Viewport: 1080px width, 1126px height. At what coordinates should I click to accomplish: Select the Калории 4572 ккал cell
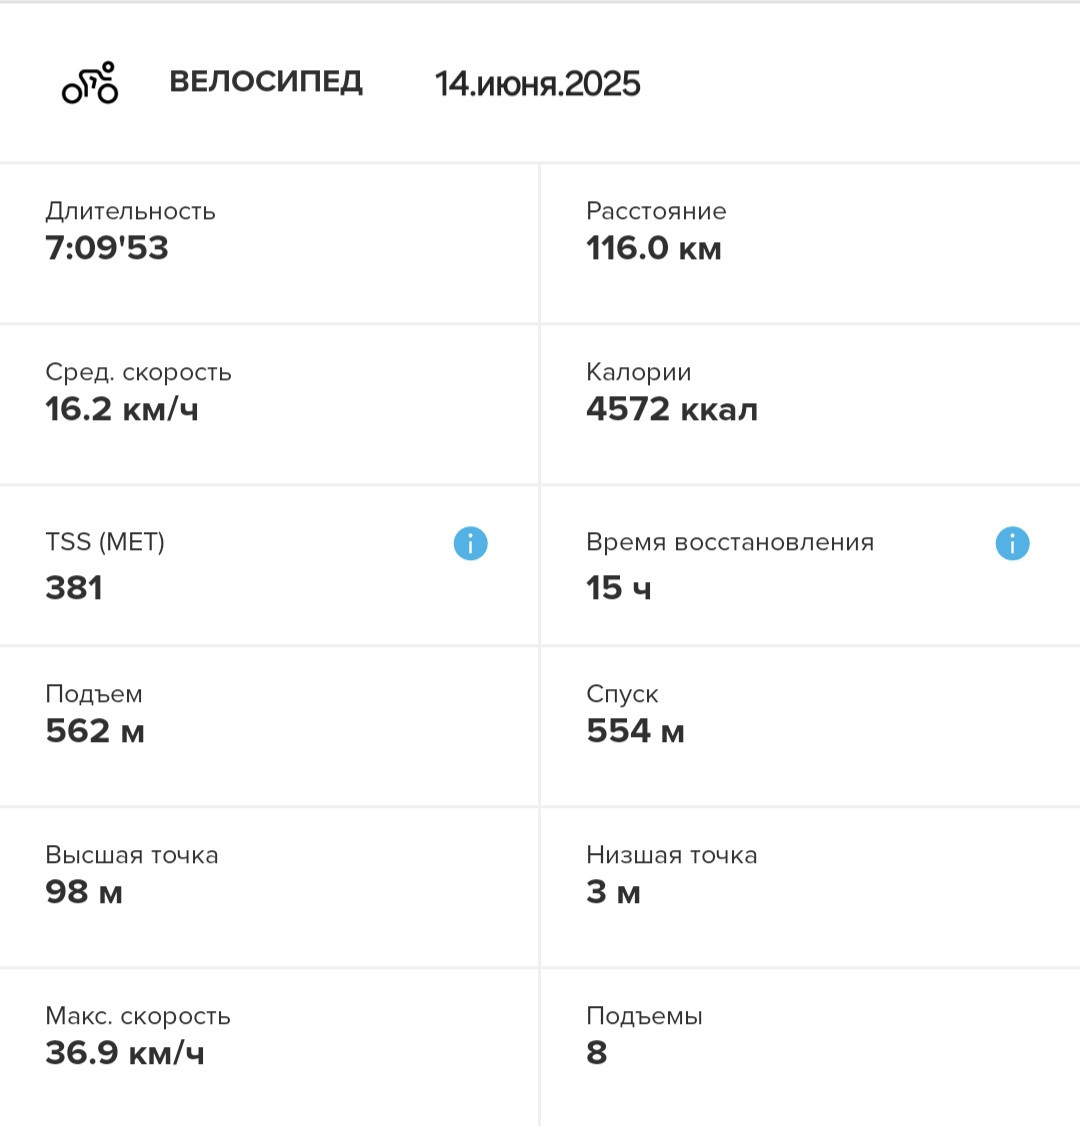click(811, 405)
